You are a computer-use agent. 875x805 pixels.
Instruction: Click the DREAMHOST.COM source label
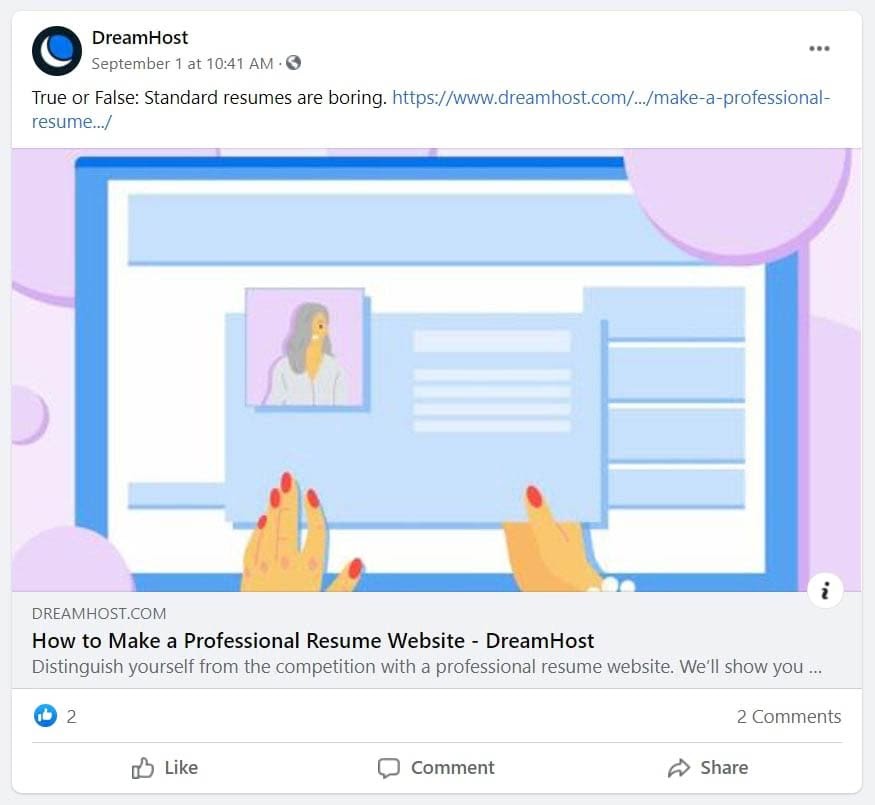99,614
